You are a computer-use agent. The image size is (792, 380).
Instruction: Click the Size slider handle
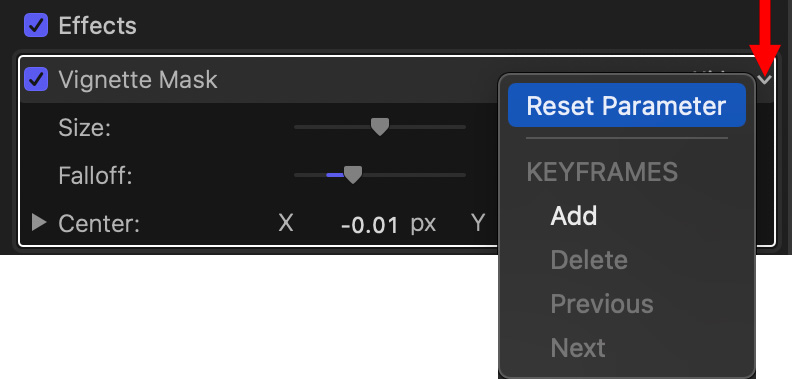tap(380, 127)
